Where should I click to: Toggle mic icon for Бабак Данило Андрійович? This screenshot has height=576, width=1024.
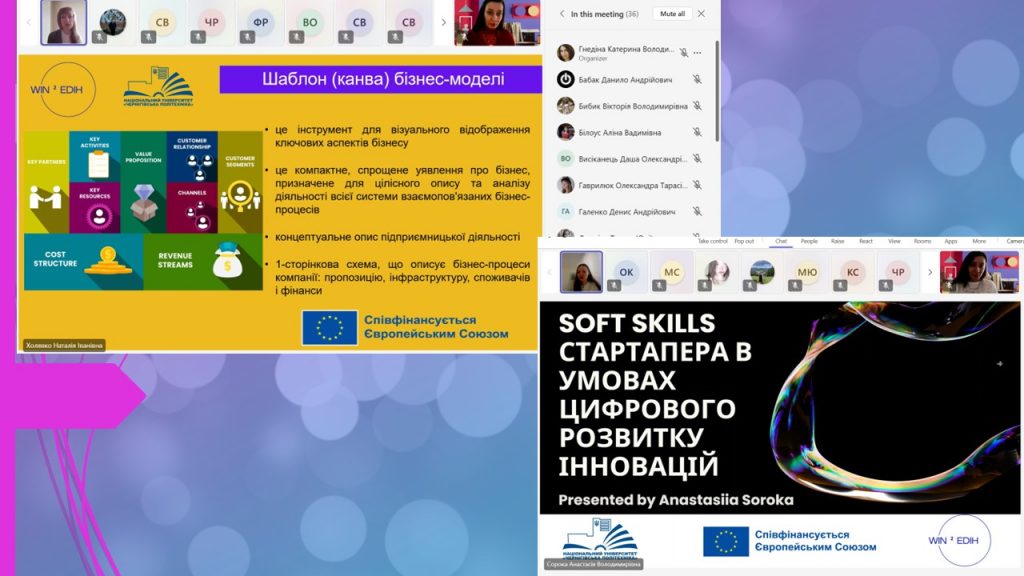[x=697, y=80]
